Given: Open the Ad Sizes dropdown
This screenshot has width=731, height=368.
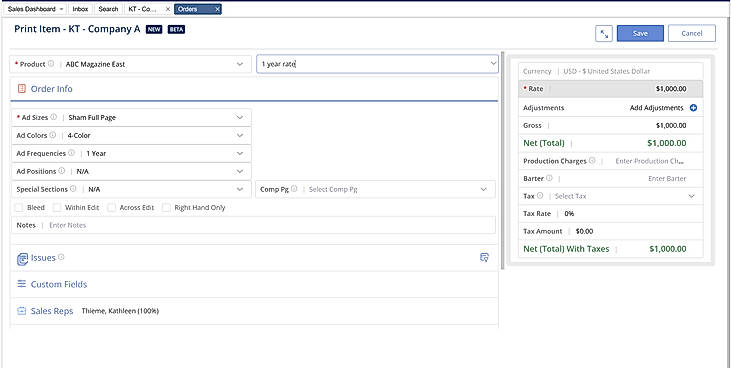Looking at the screenshot, I should 131,118.
